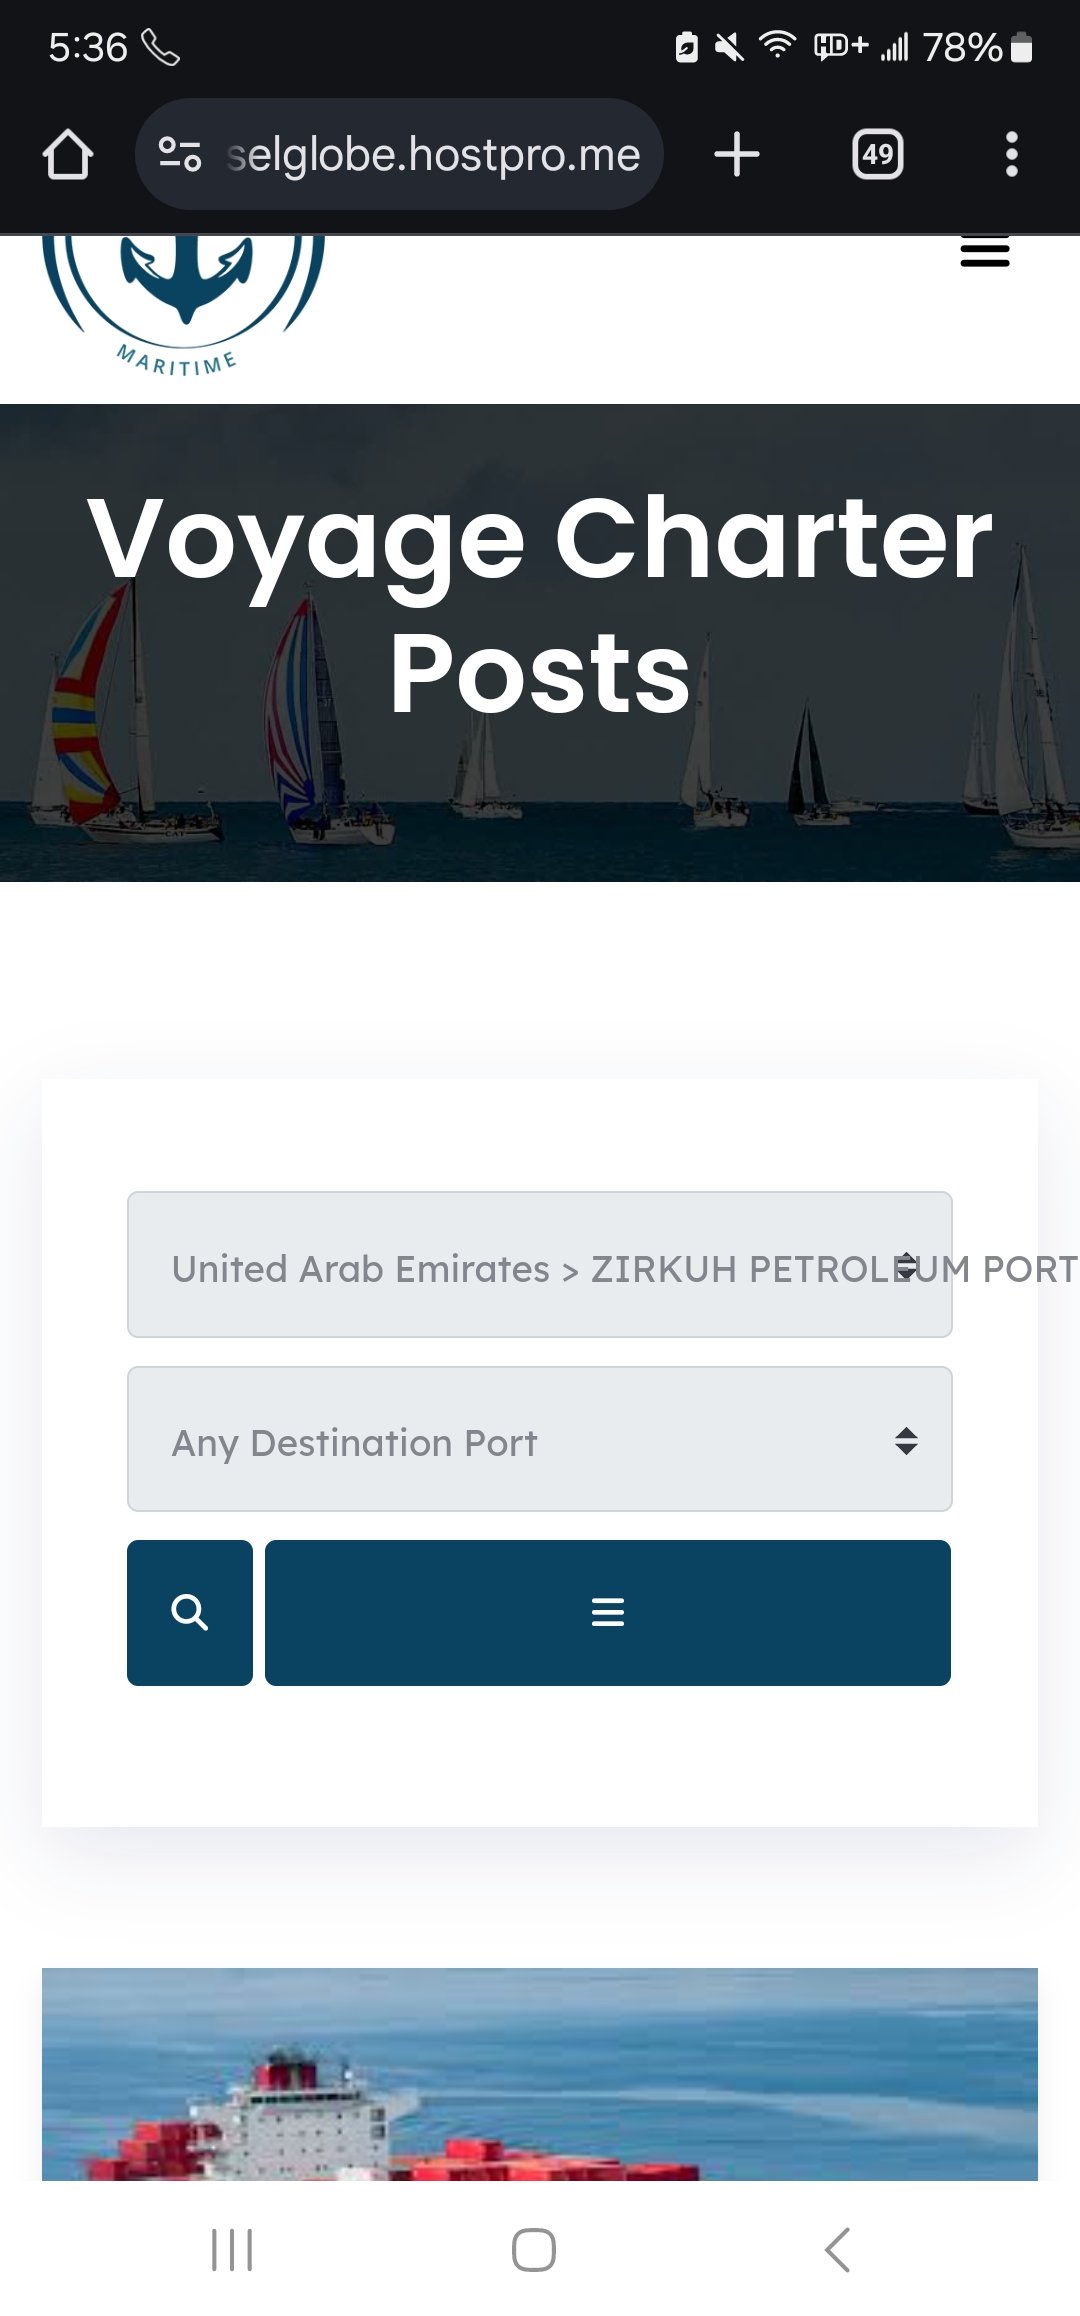Tap the phone call status icon
1080x2316 pixels.
(161, 47)
